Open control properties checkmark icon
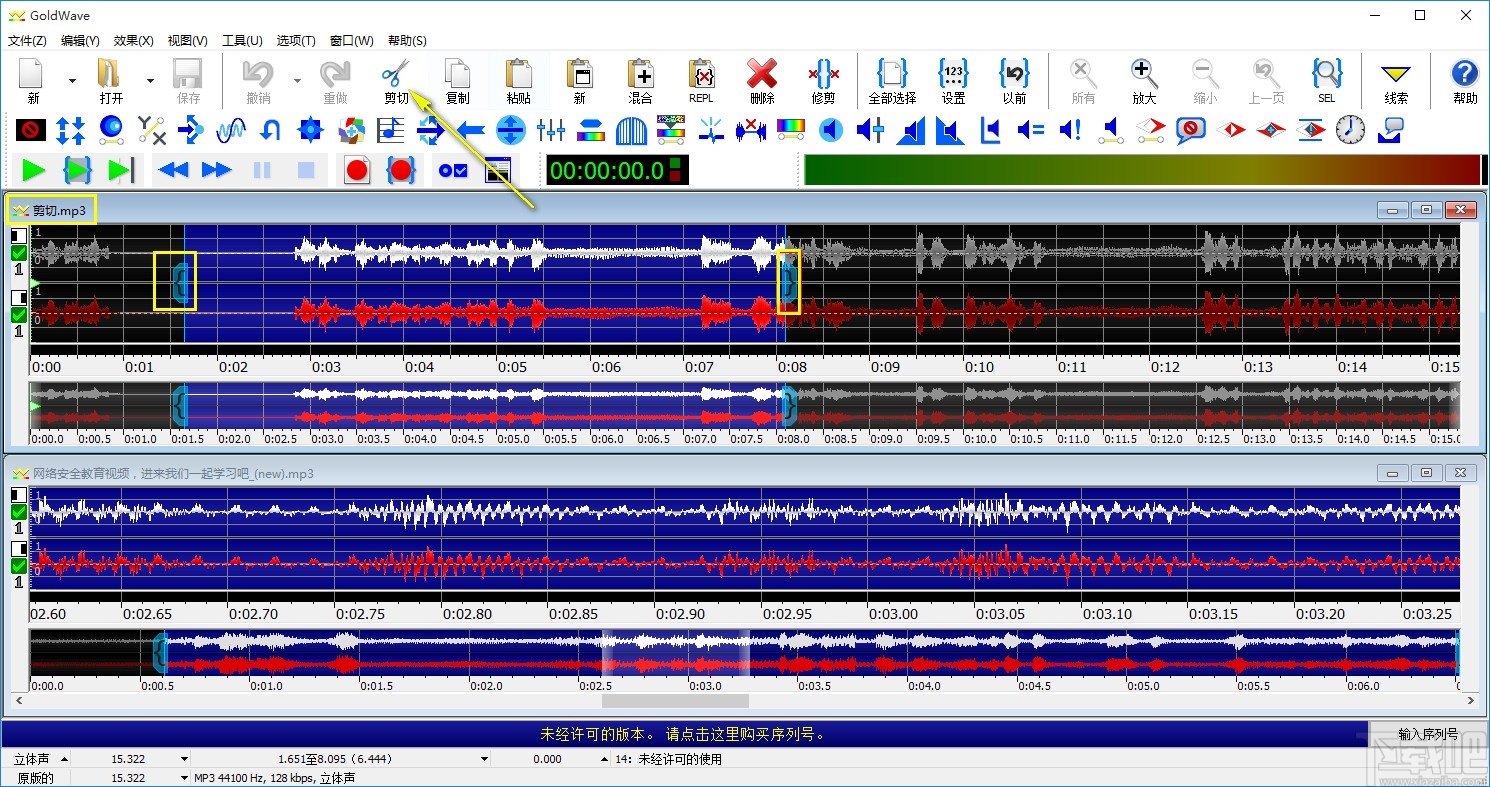Screen dimensions: 1490x787 pyautogui.click(x=453, y=170)
